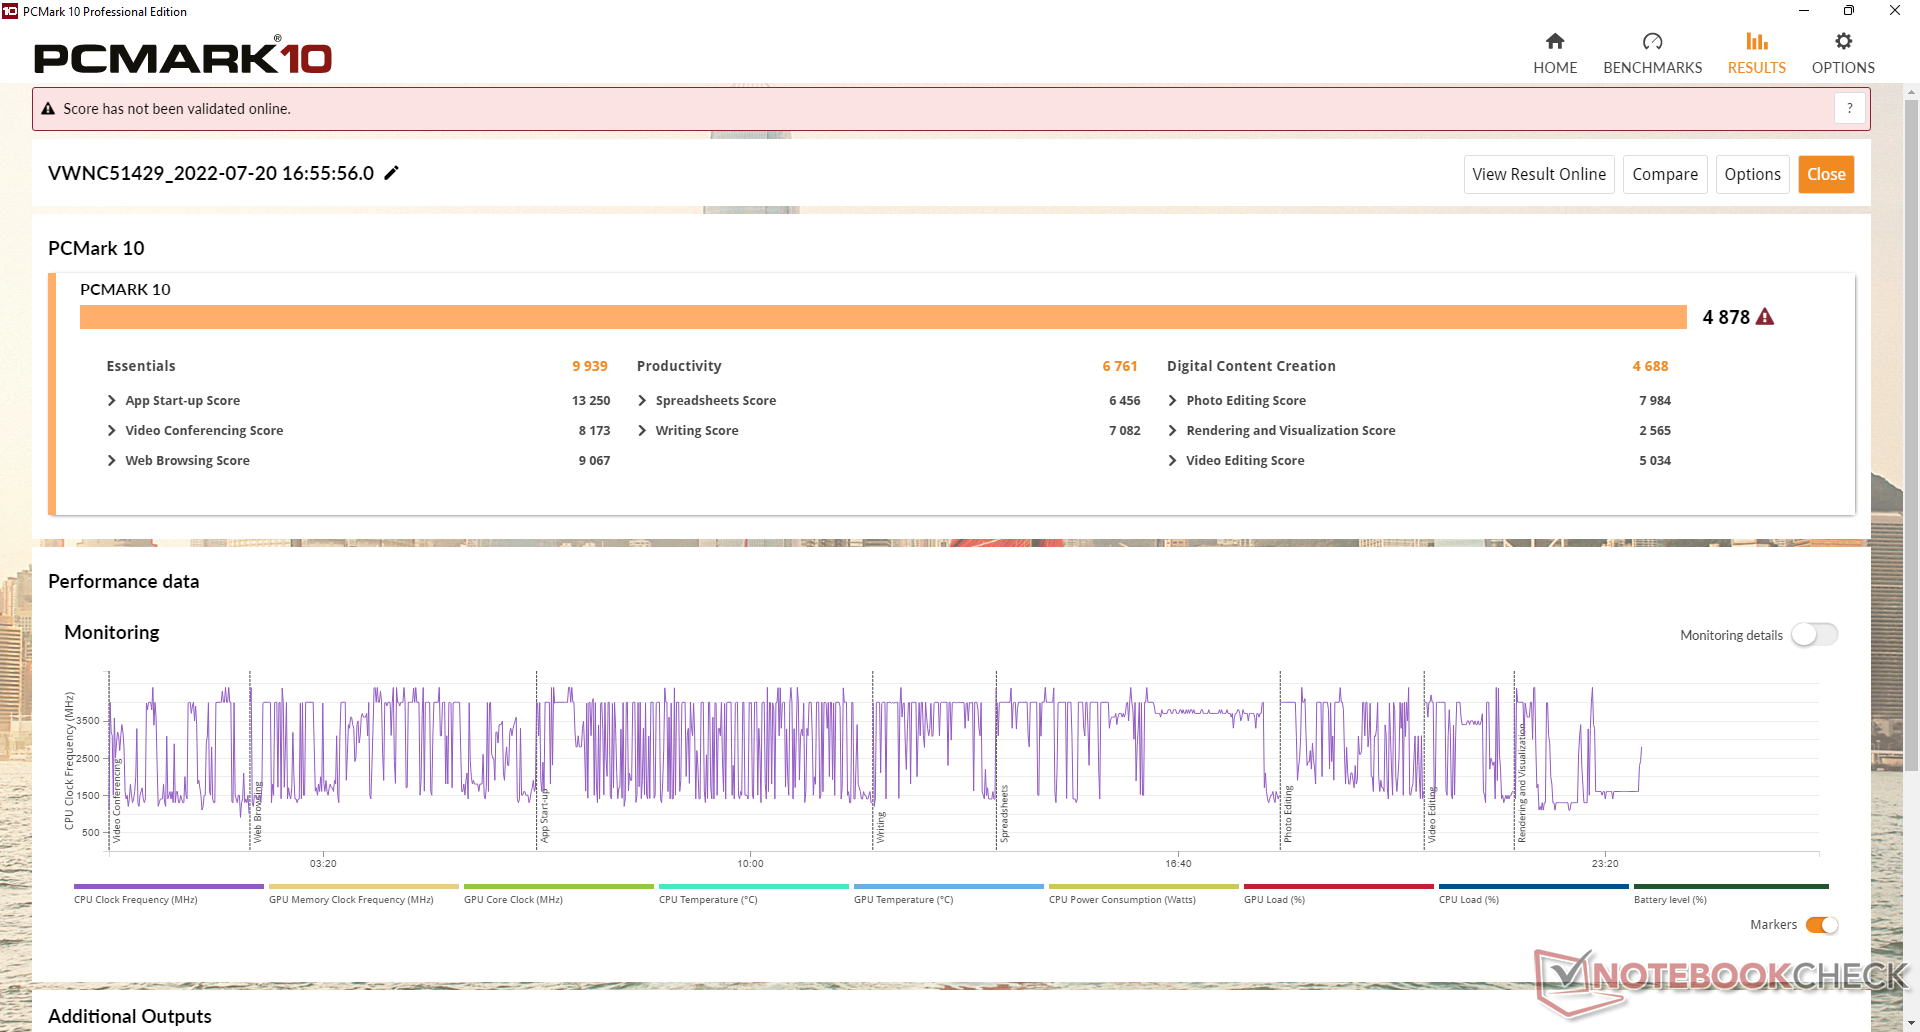
Task: Click the CPU Temperature legend swatch
Action: coord(753,886)
